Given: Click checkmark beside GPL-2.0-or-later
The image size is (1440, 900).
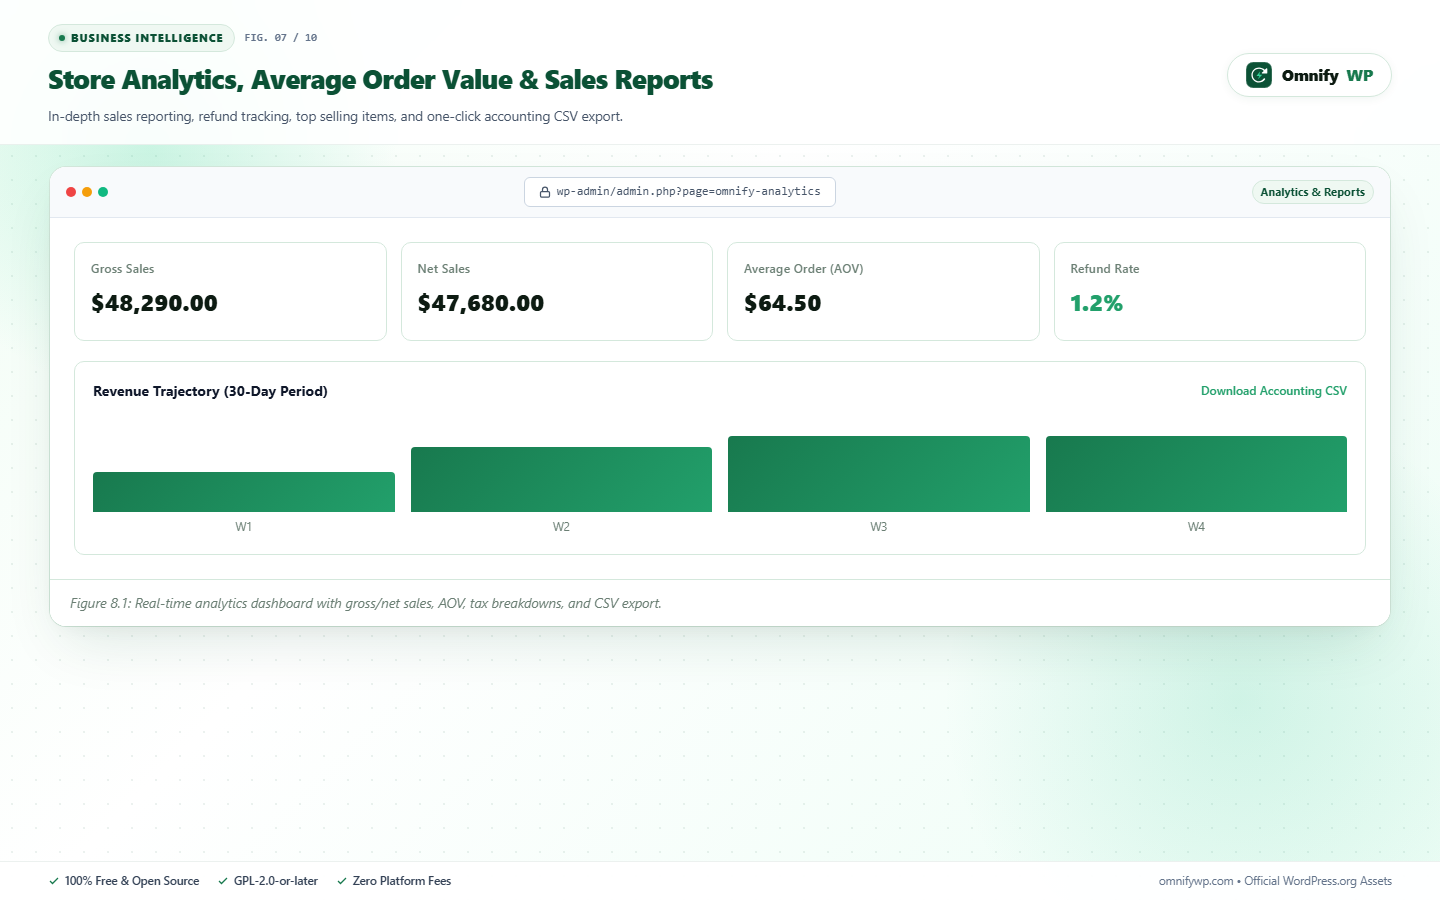Looking at the screenshot, I should click(x=223, y=881).
